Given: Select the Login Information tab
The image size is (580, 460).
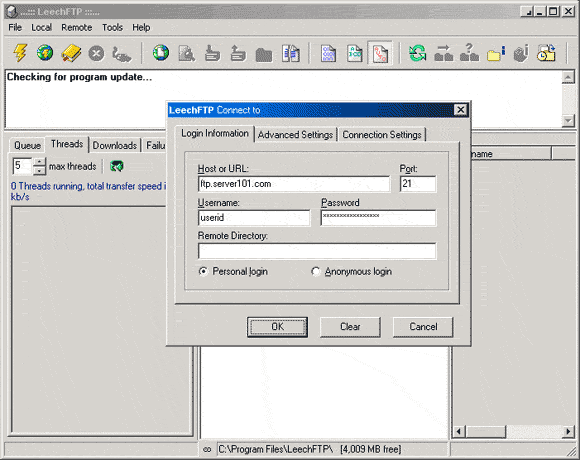Looking at the screenshot, I should click(x=215, y=133).
